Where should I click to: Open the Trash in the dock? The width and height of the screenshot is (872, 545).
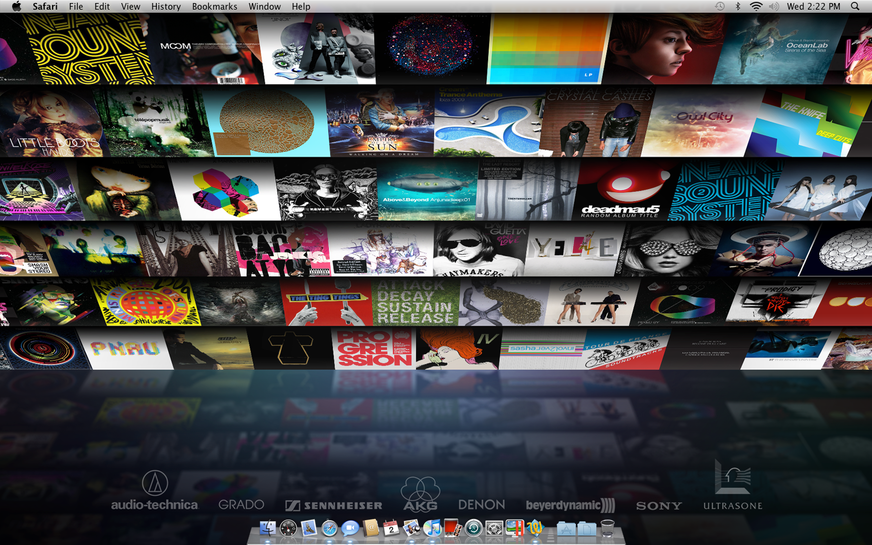point(607,528)
